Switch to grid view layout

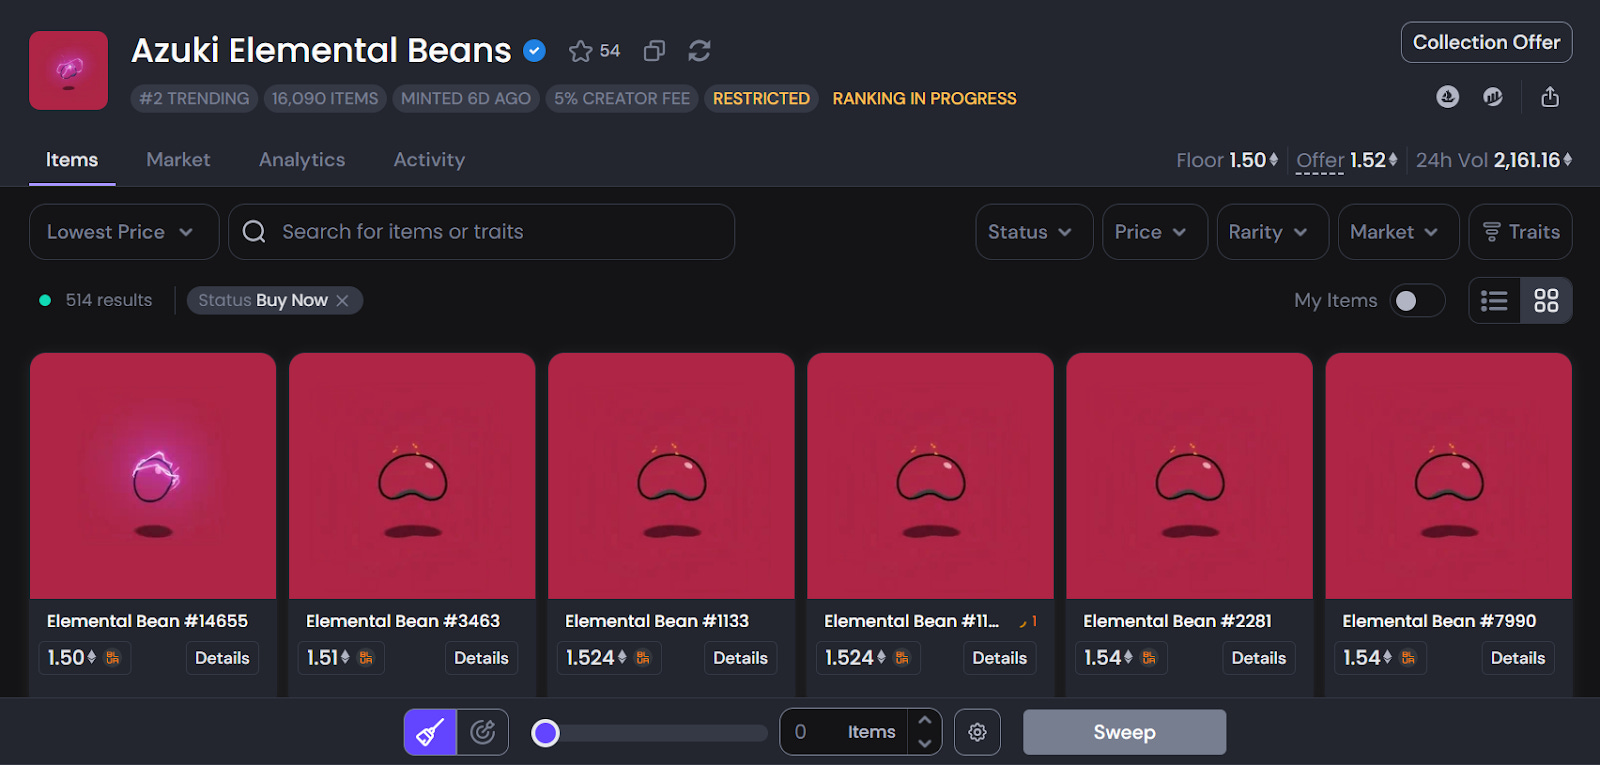coord(1546,301)
